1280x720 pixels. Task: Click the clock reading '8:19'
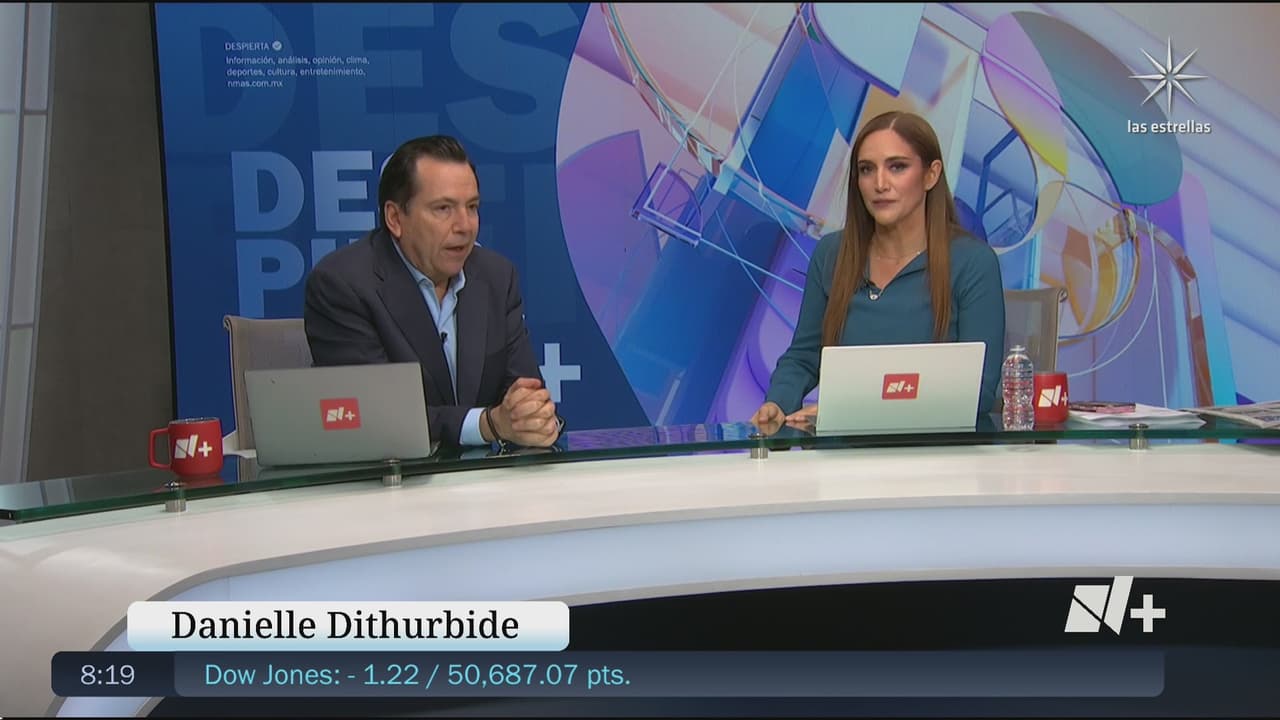pyautogui.click(x=107, y=675)
